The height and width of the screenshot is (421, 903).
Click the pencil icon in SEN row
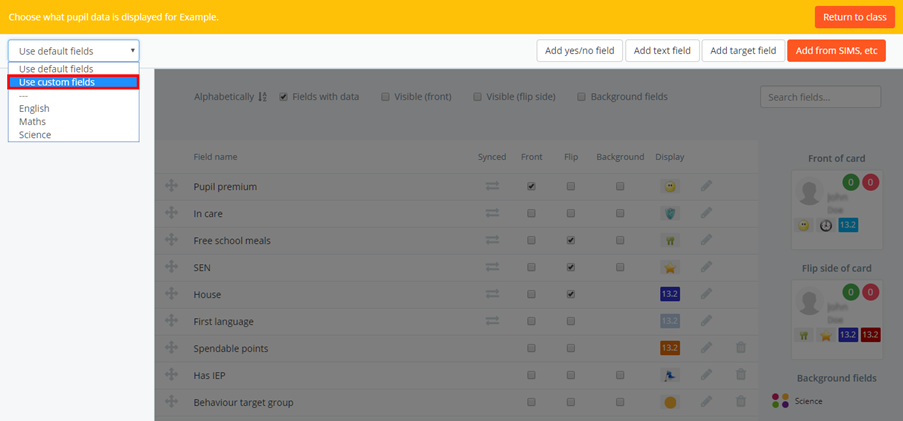pos(707,267)
